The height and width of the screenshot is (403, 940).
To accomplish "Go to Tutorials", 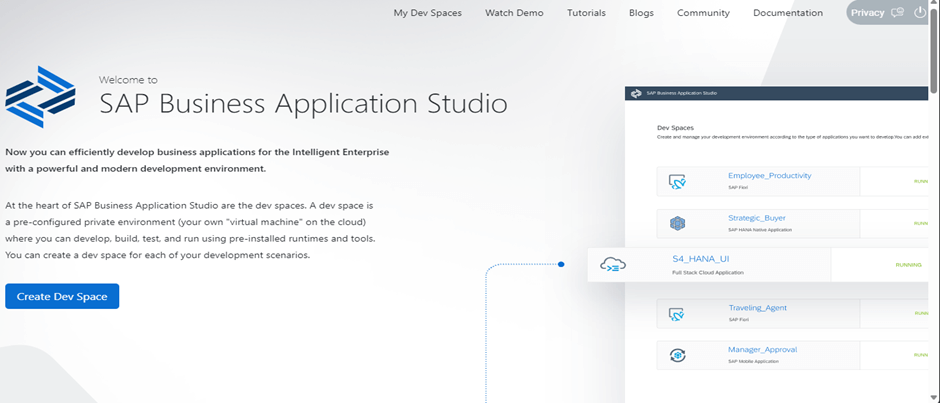I will (x=586, y=13).
